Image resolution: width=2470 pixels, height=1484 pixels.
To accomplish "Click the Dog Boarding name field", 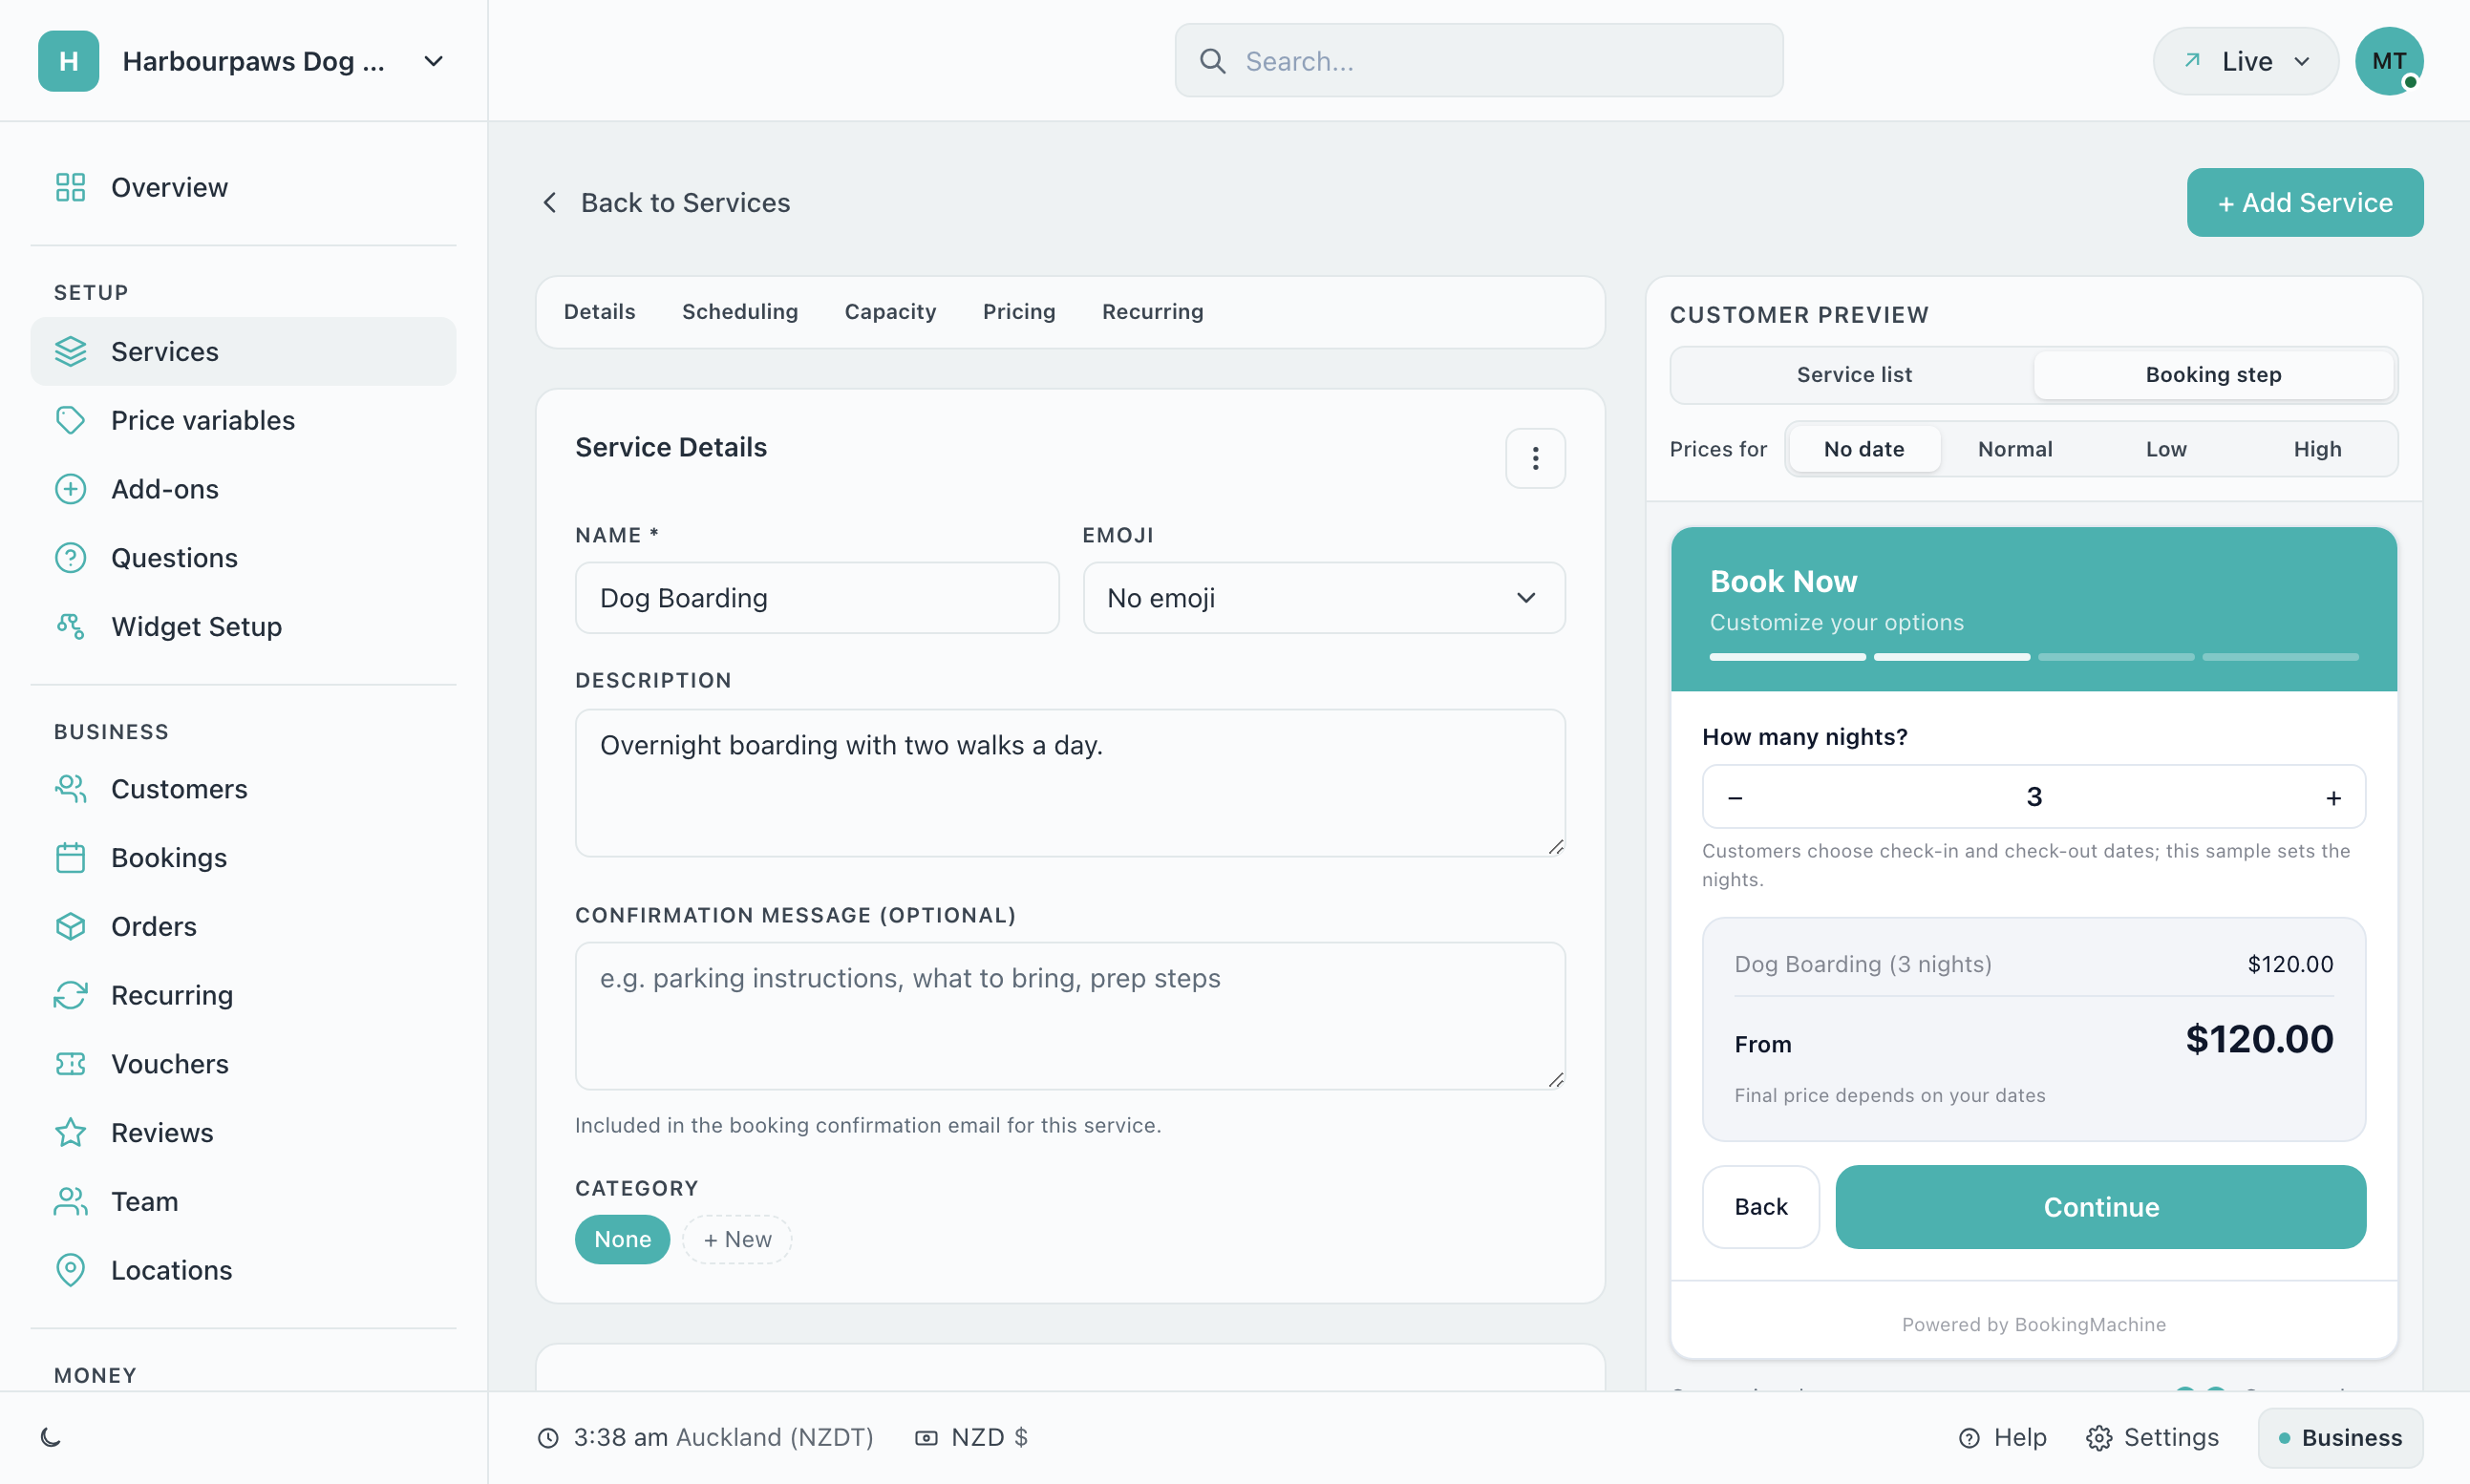I will pyautogui.click(x=816, y=597).
